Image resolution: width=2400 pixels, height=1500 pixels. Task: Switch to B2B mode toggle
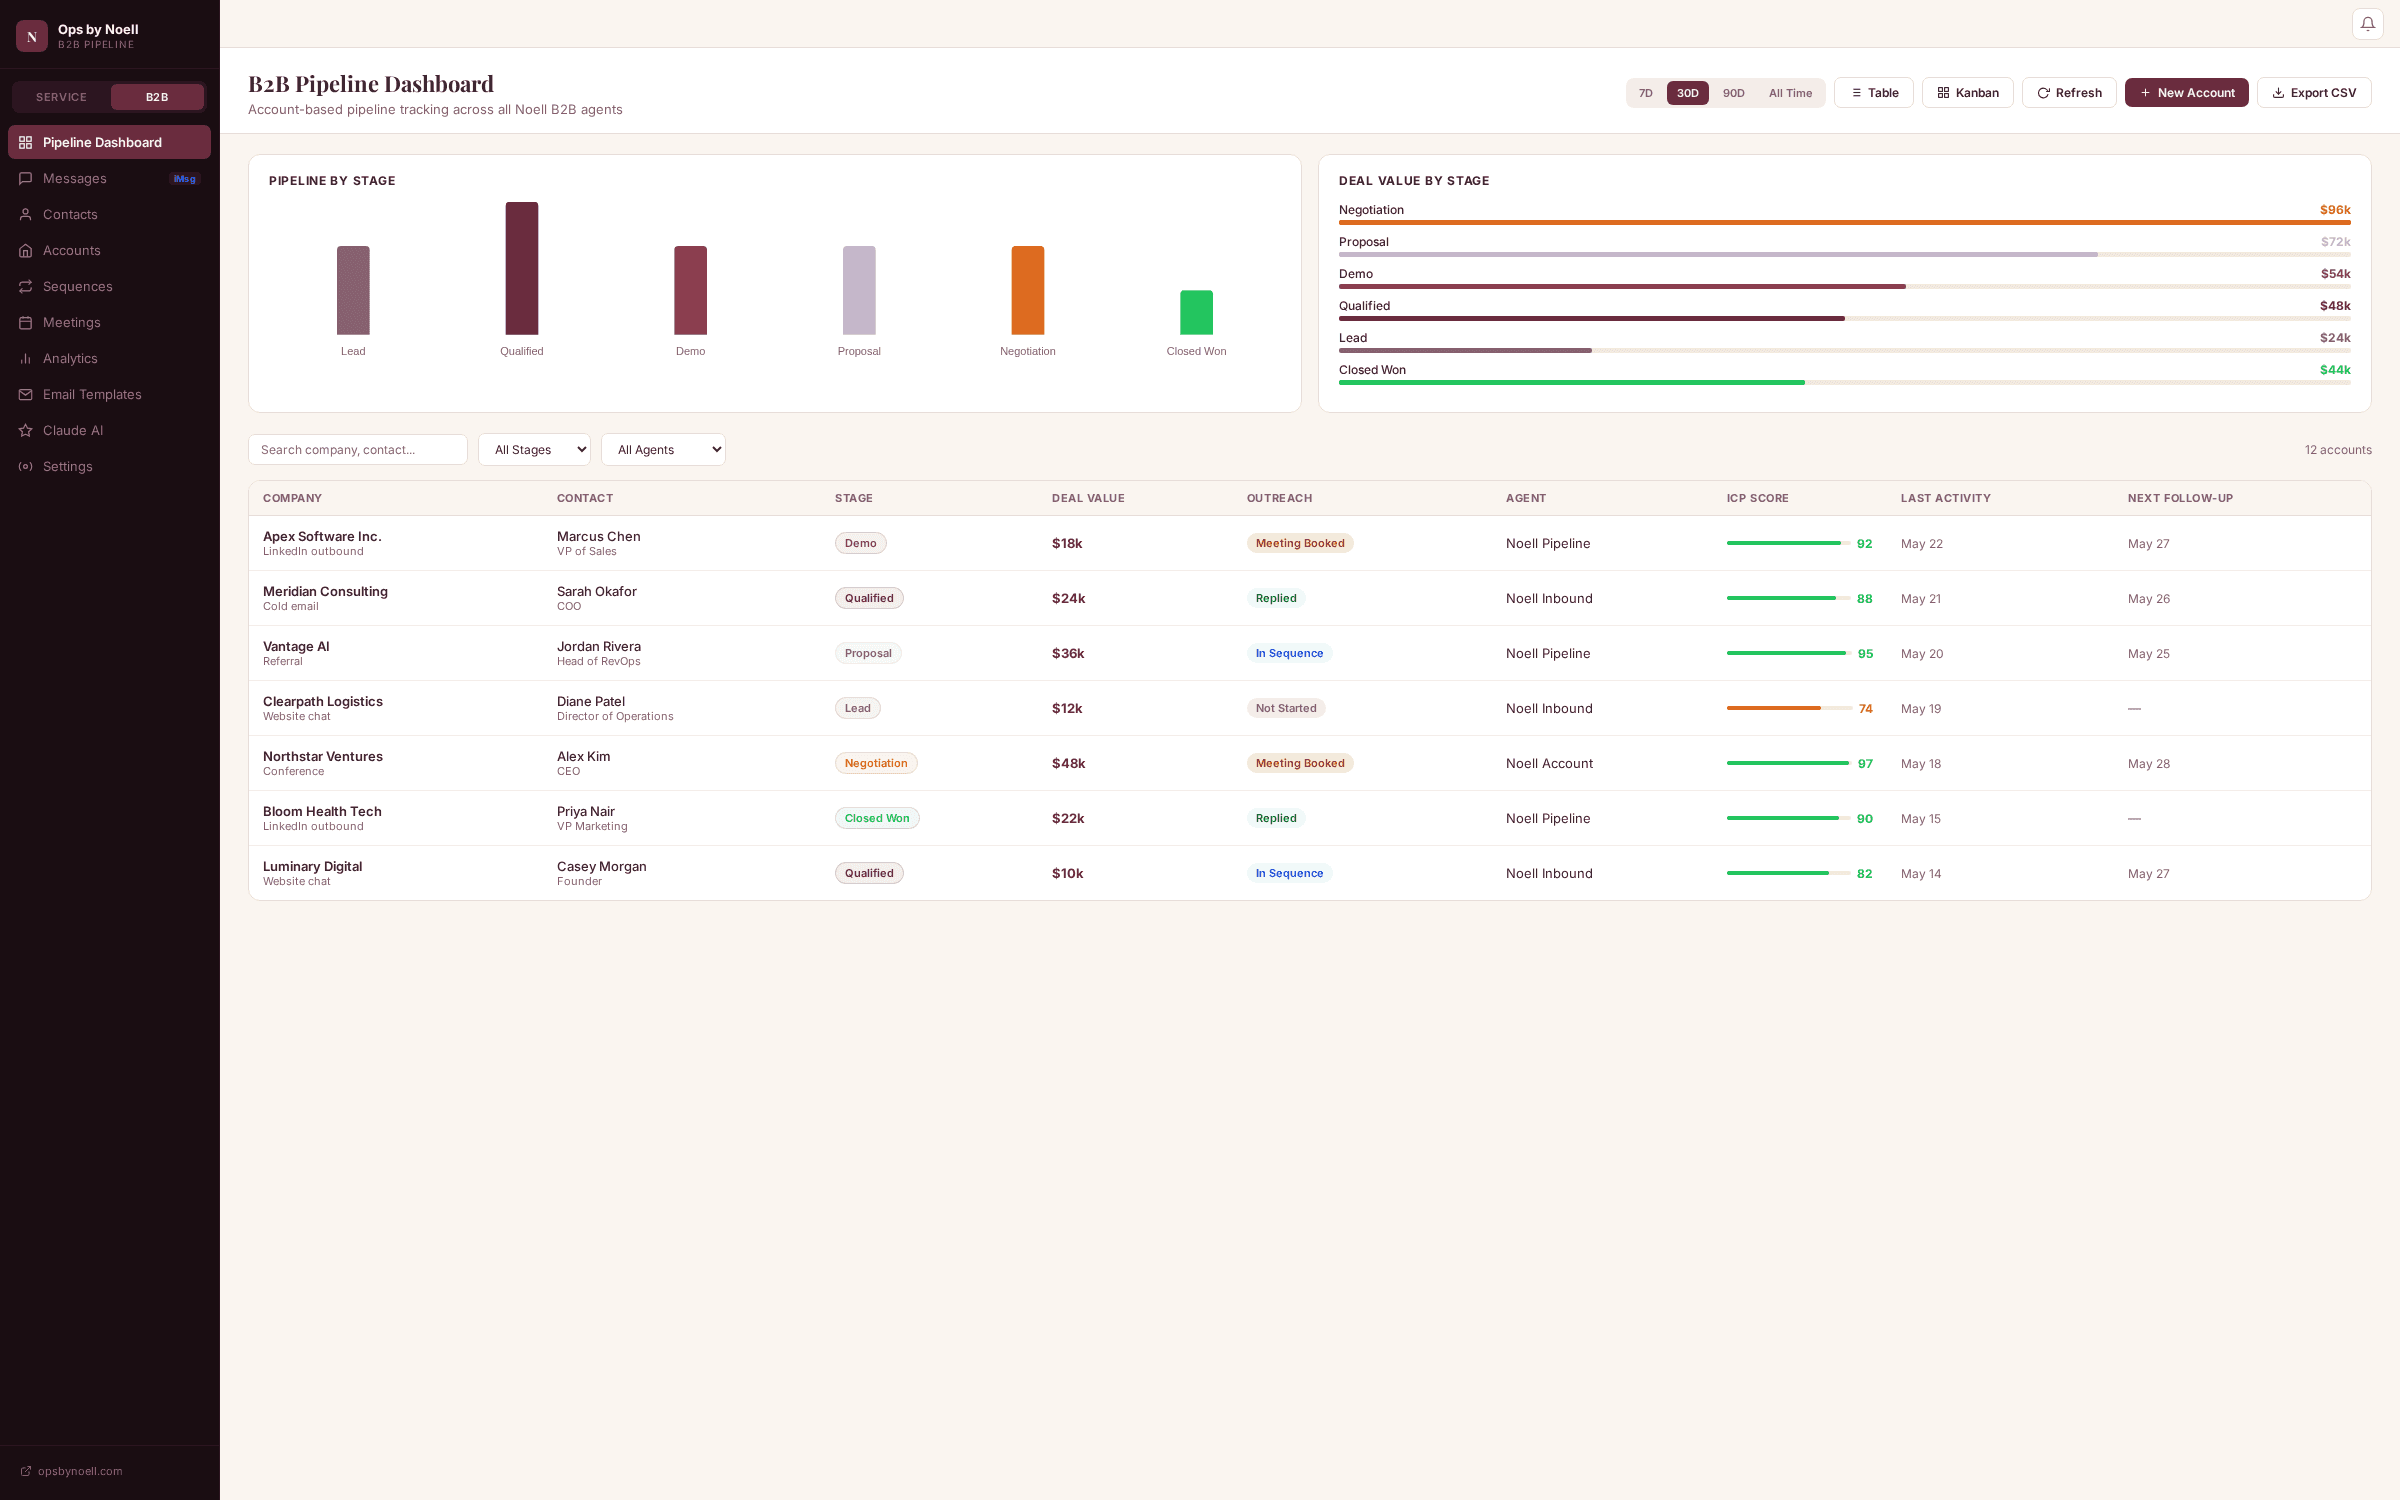click(157, 97)
